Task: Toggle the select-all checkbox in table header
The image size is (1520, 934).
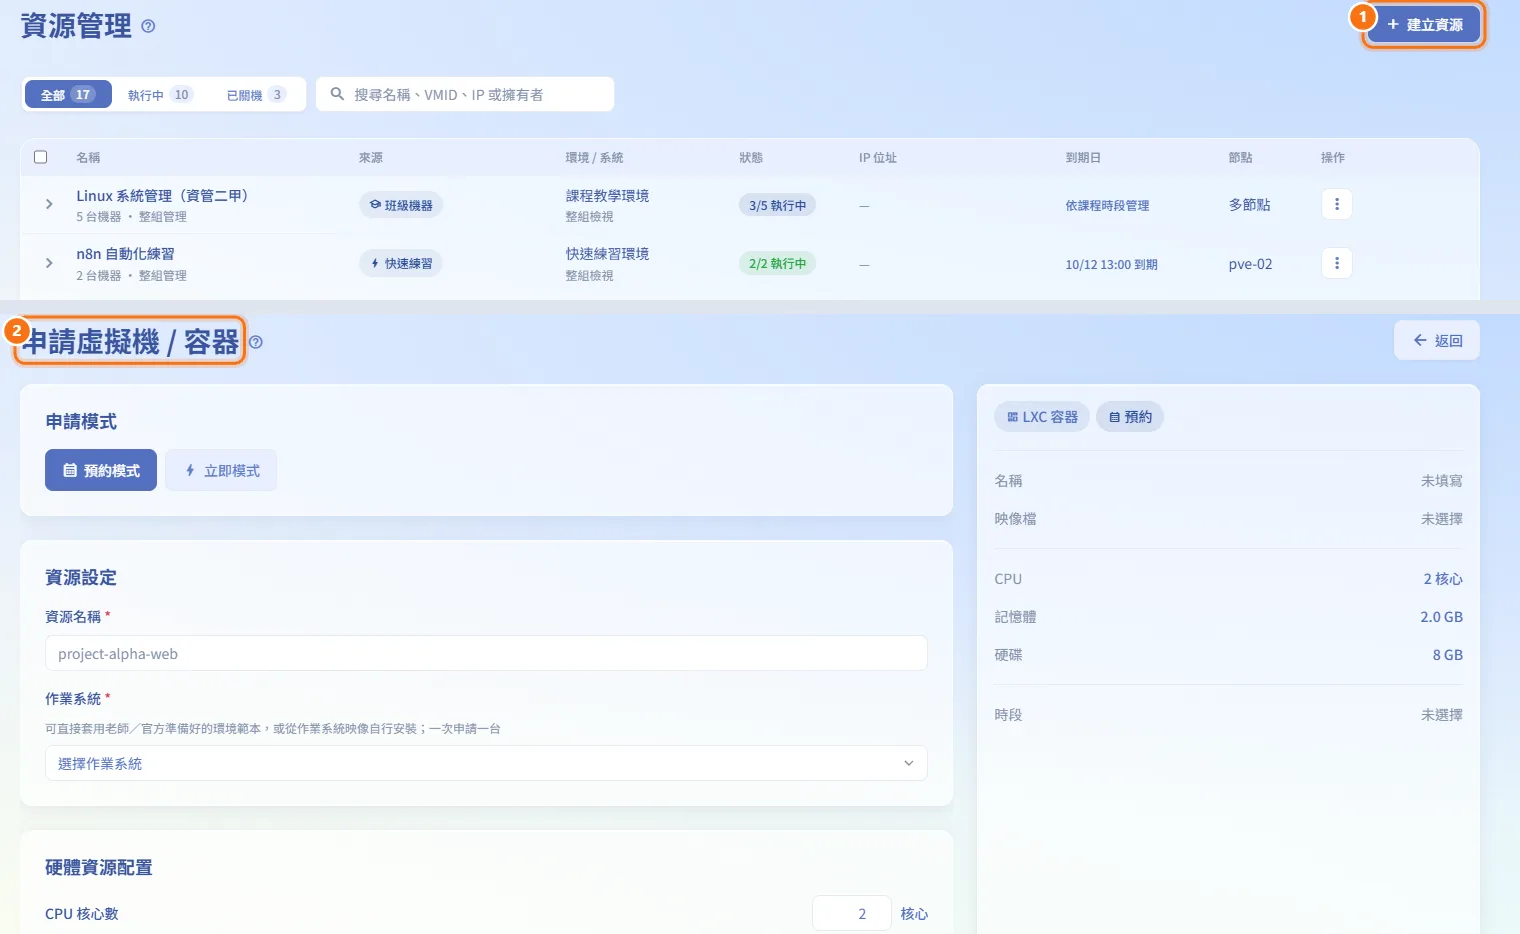Action: (41, 157)
